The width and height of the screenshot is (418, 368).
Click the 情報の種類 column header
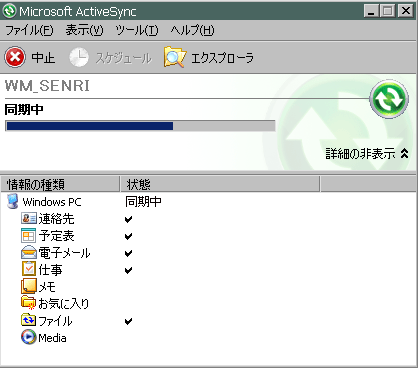point(60,184)
